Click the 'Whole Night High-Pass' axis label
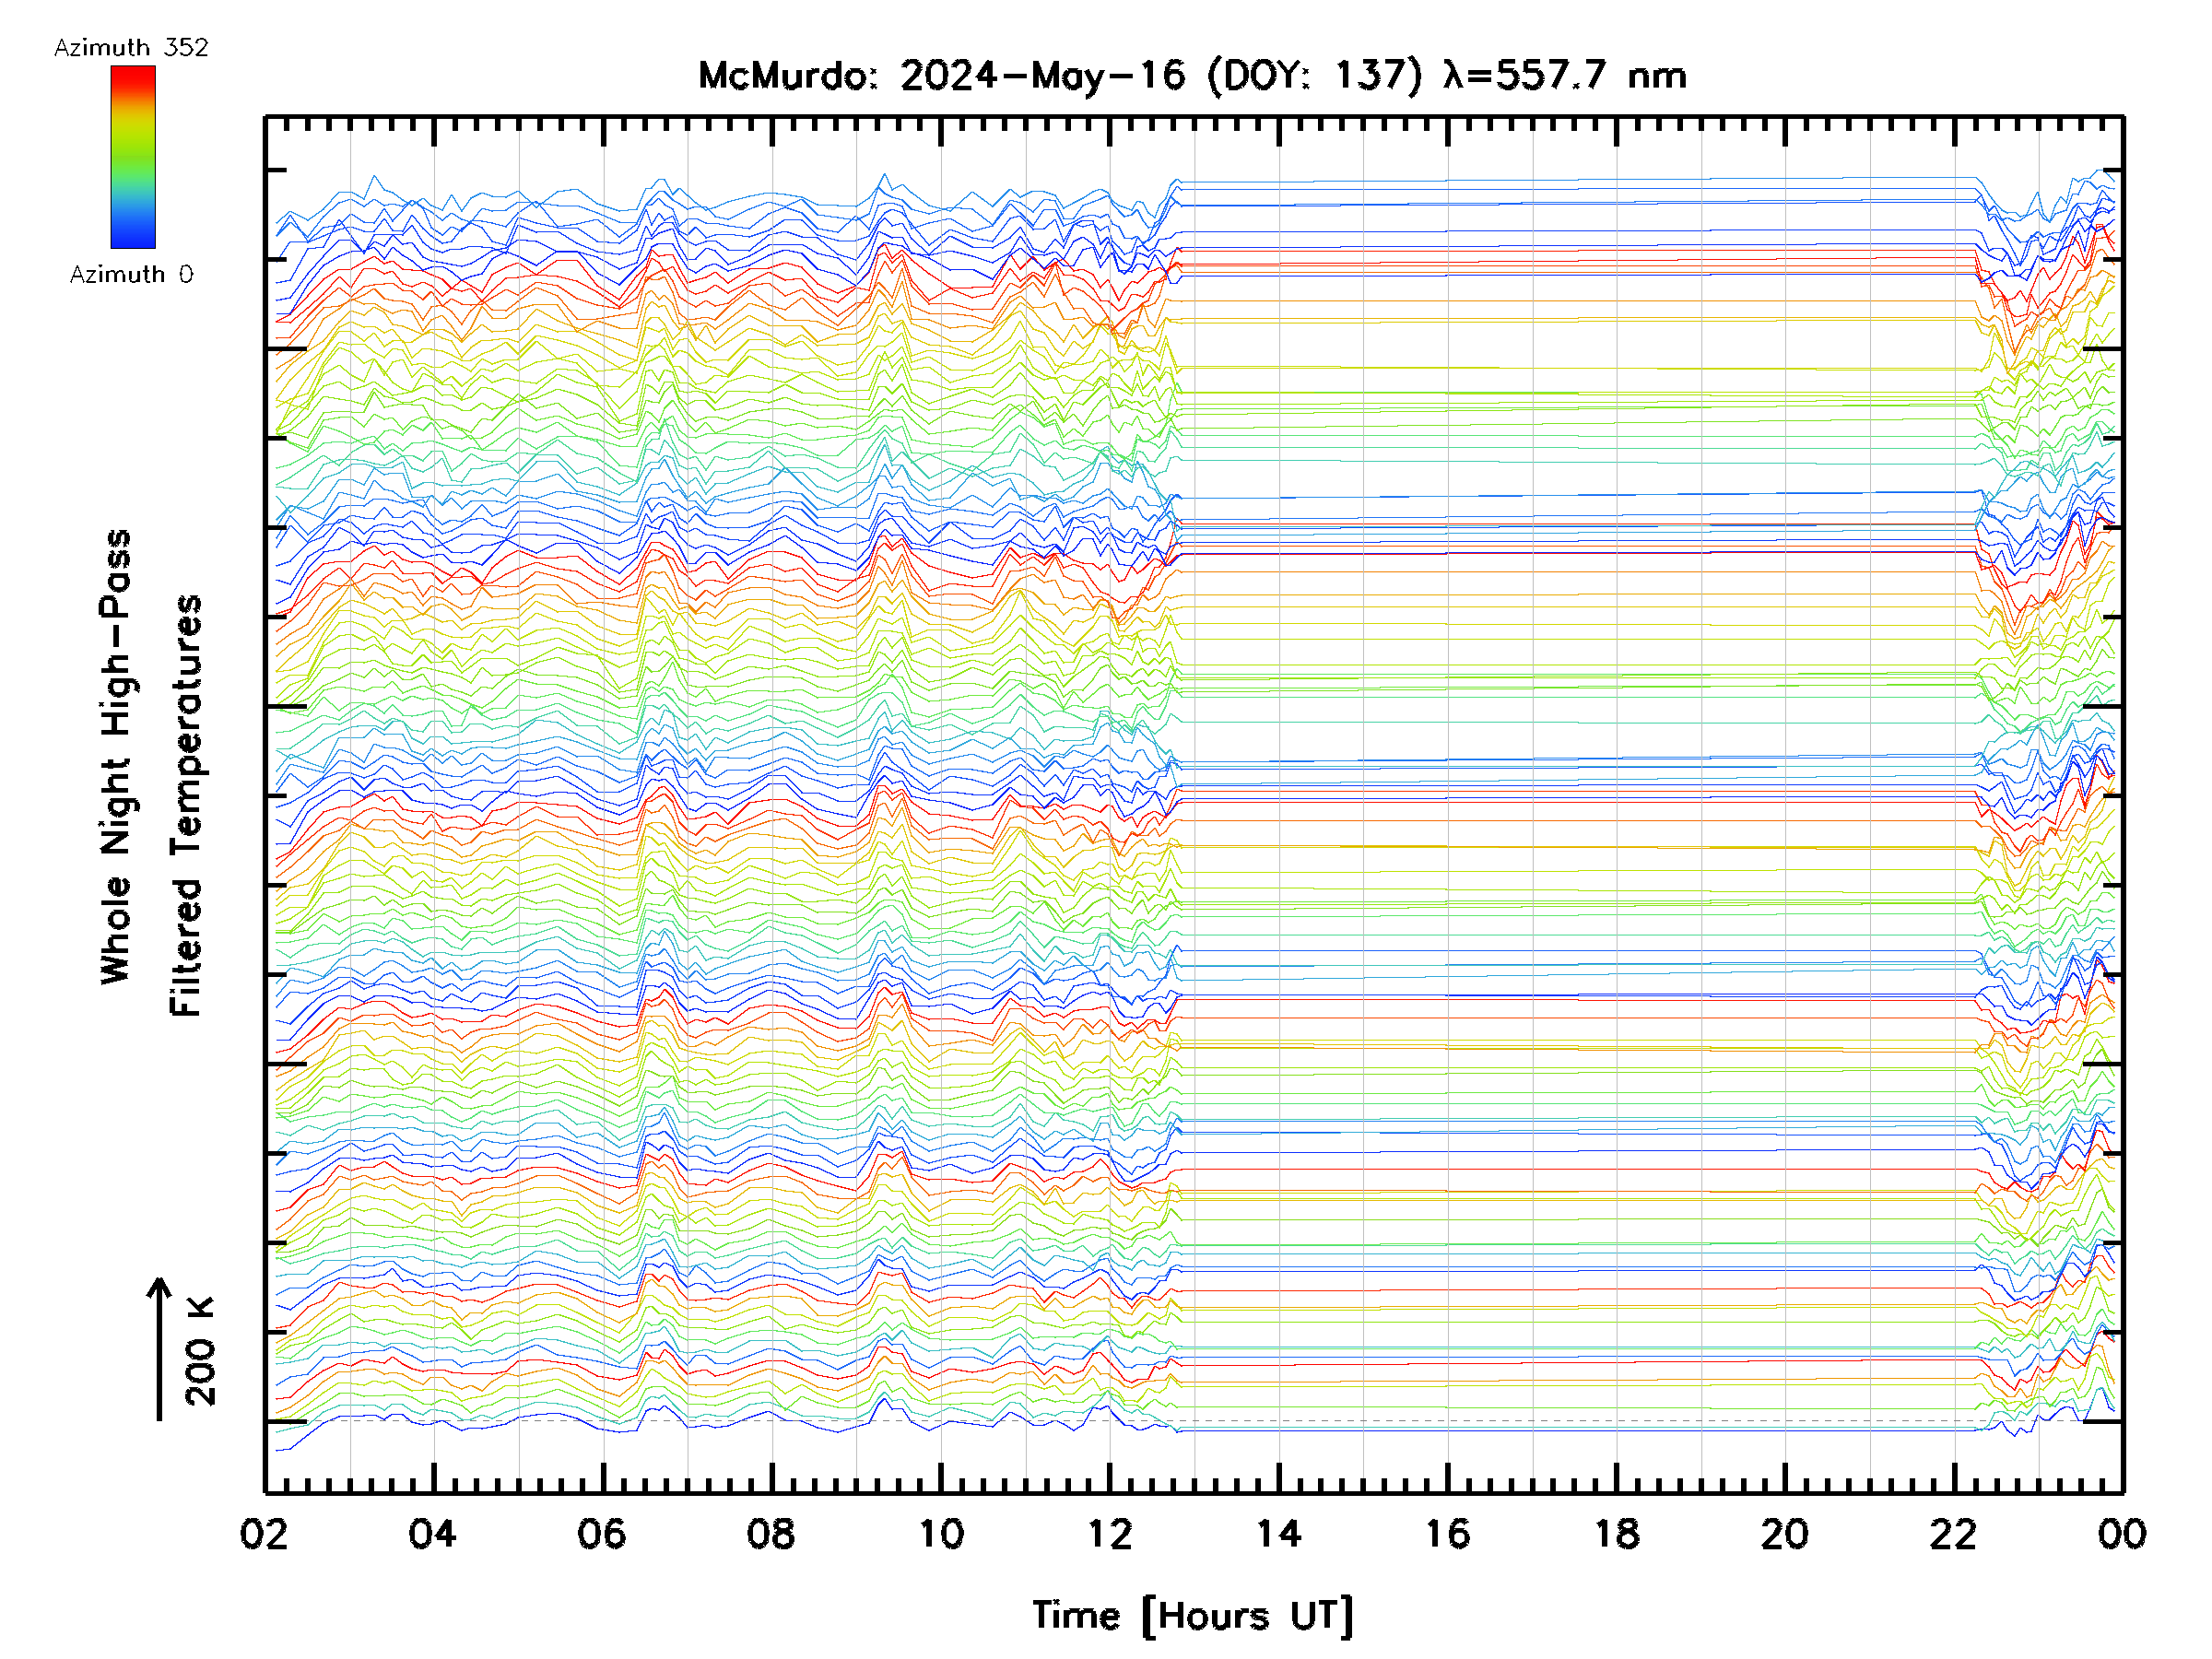Screen dimensions: 2212x1659 click(117, 757)
